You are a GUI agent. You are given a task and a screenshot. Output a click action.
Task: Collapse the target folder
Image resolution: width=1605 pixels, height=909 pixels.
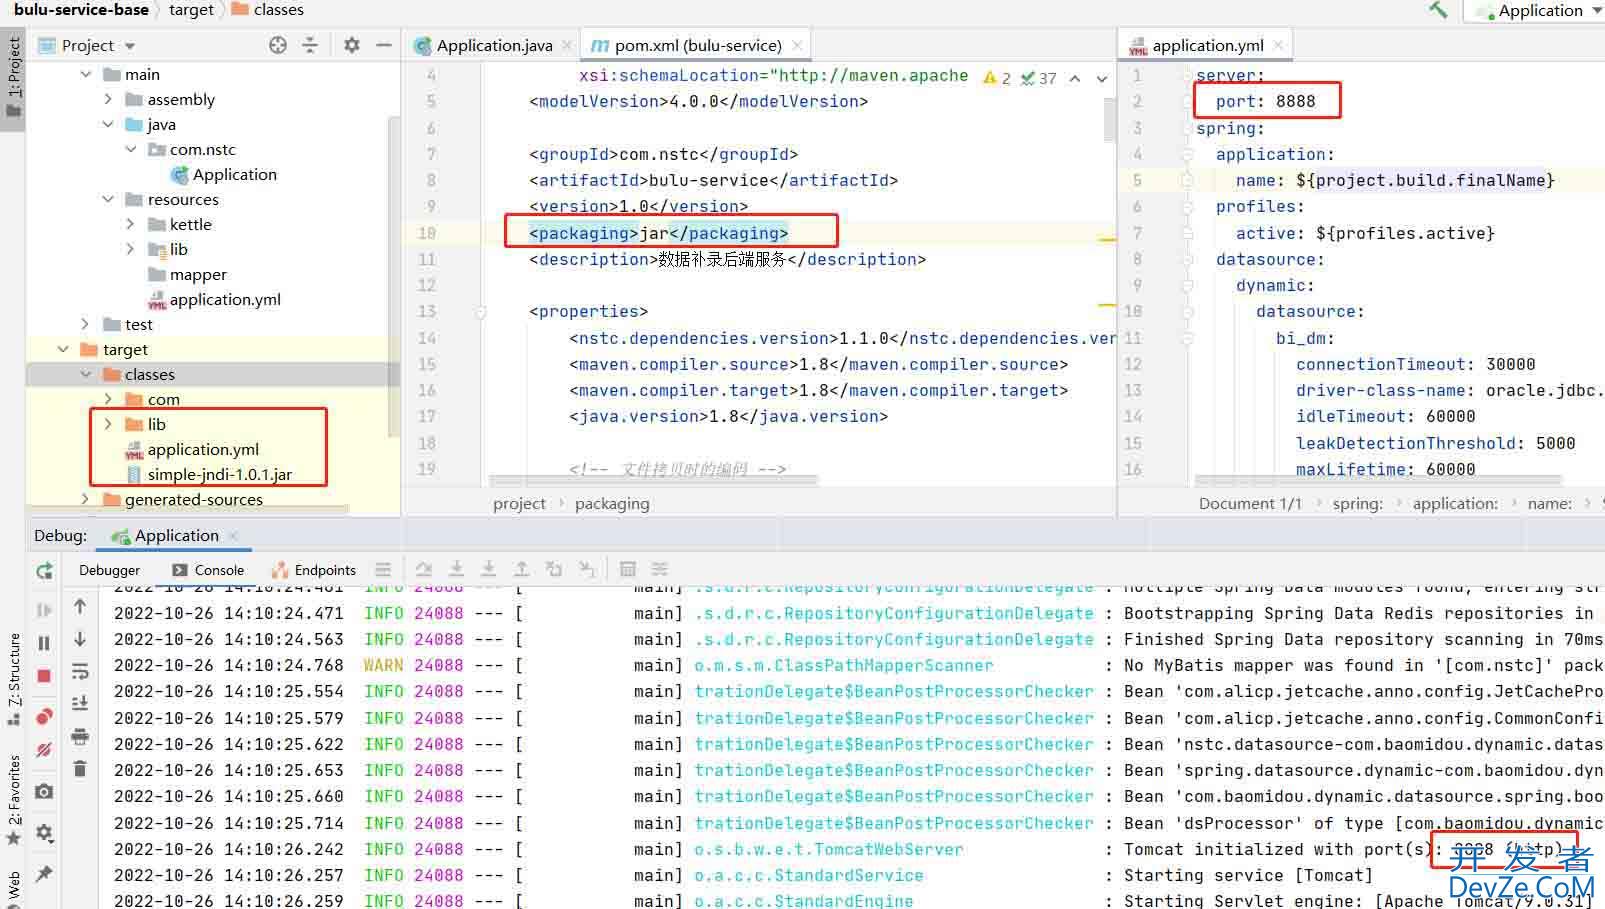(64, 349)
